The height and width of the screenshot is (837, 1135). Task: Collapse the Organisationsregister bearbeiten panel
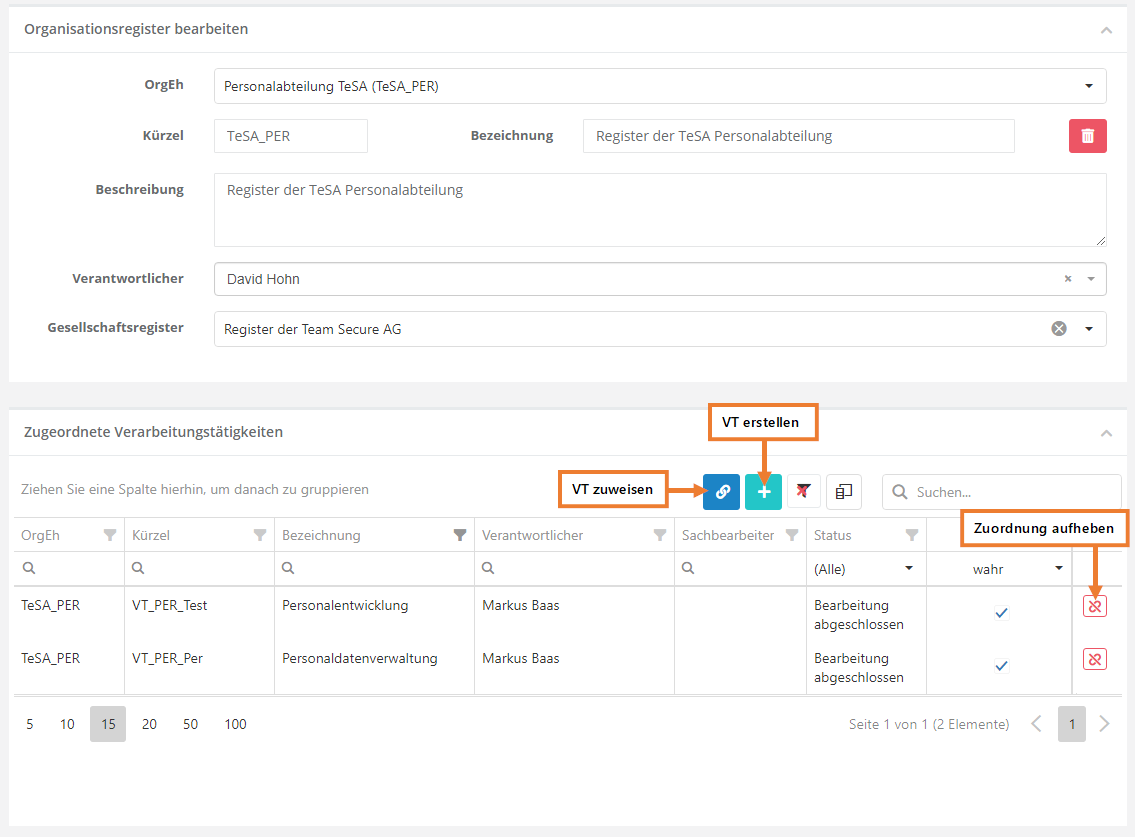1106,30
